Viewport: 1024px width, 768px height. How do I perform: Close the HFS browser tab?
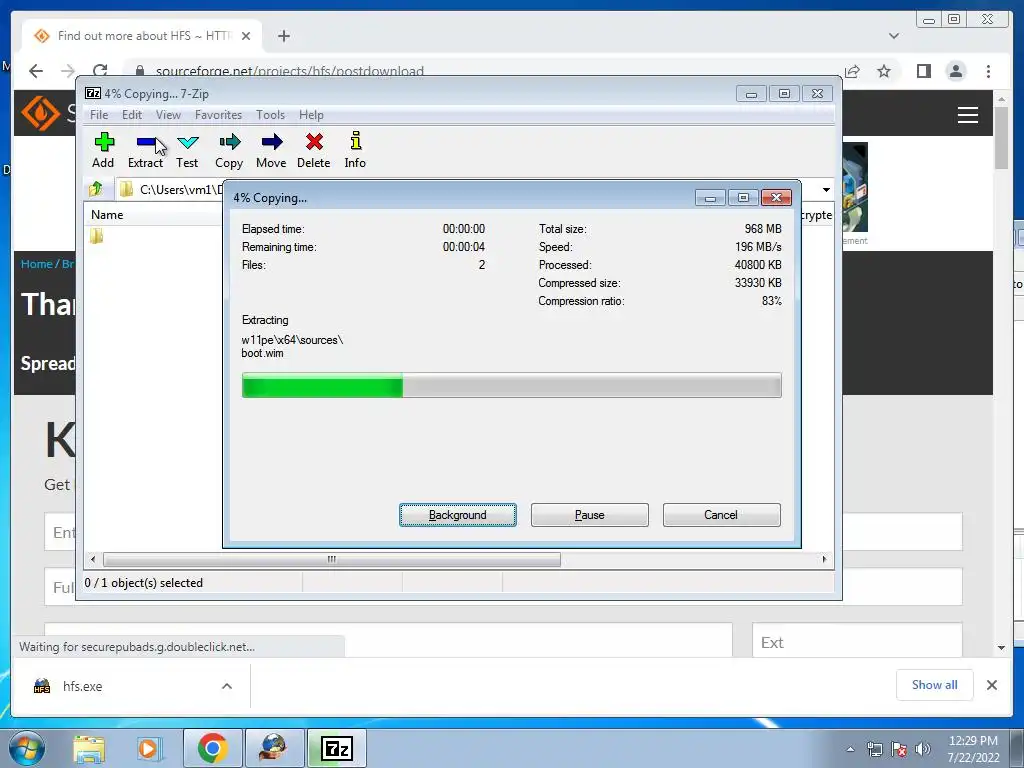click(246, 36)
